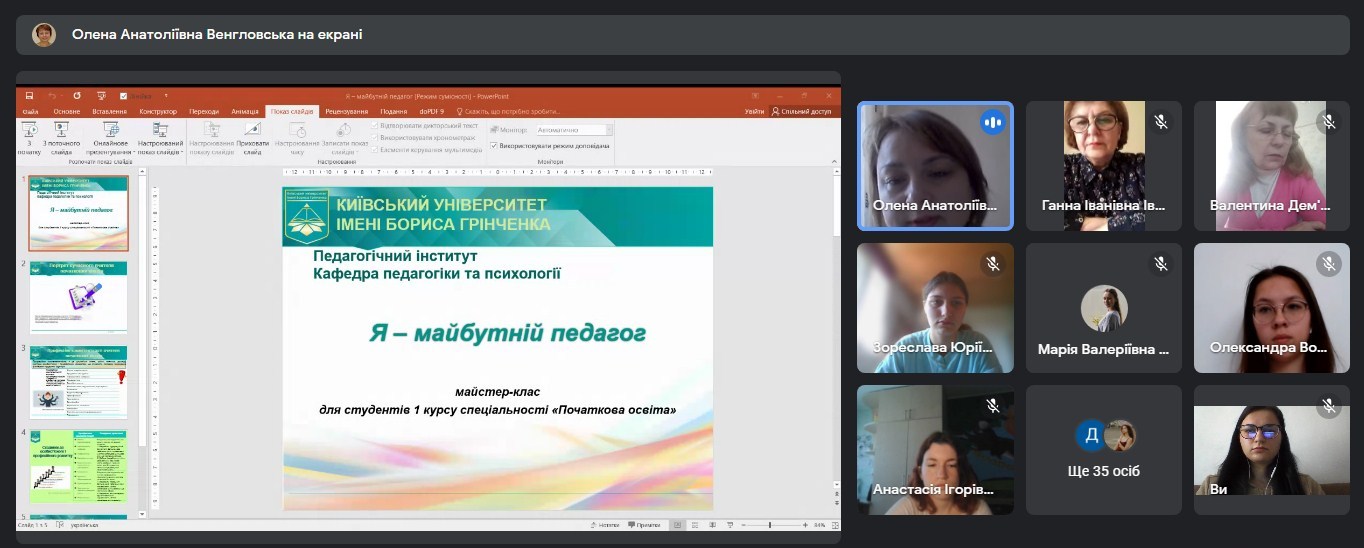Open the customize quick access toolbar arrow

coord(166,96)
